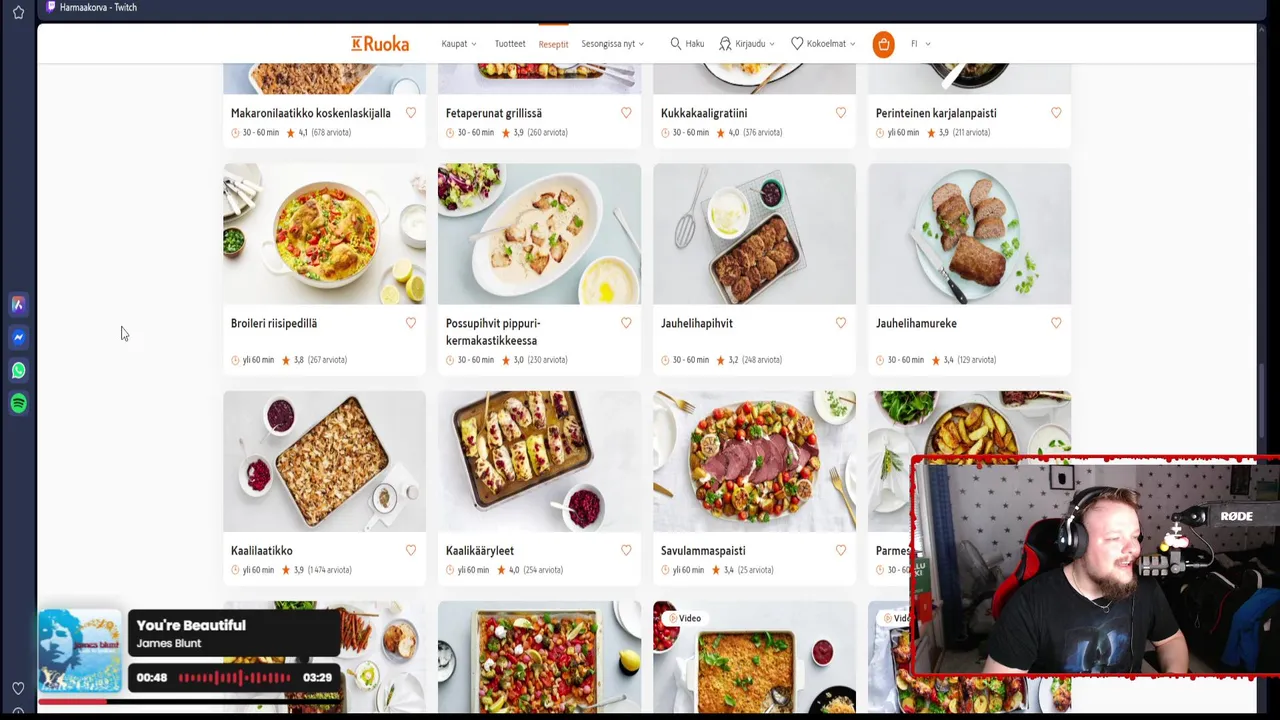Image resolution: width=1280 pixels, height=720 pixels.
Task: Expand the Sesongissa nyt dropdown
Action: (612, 44)
